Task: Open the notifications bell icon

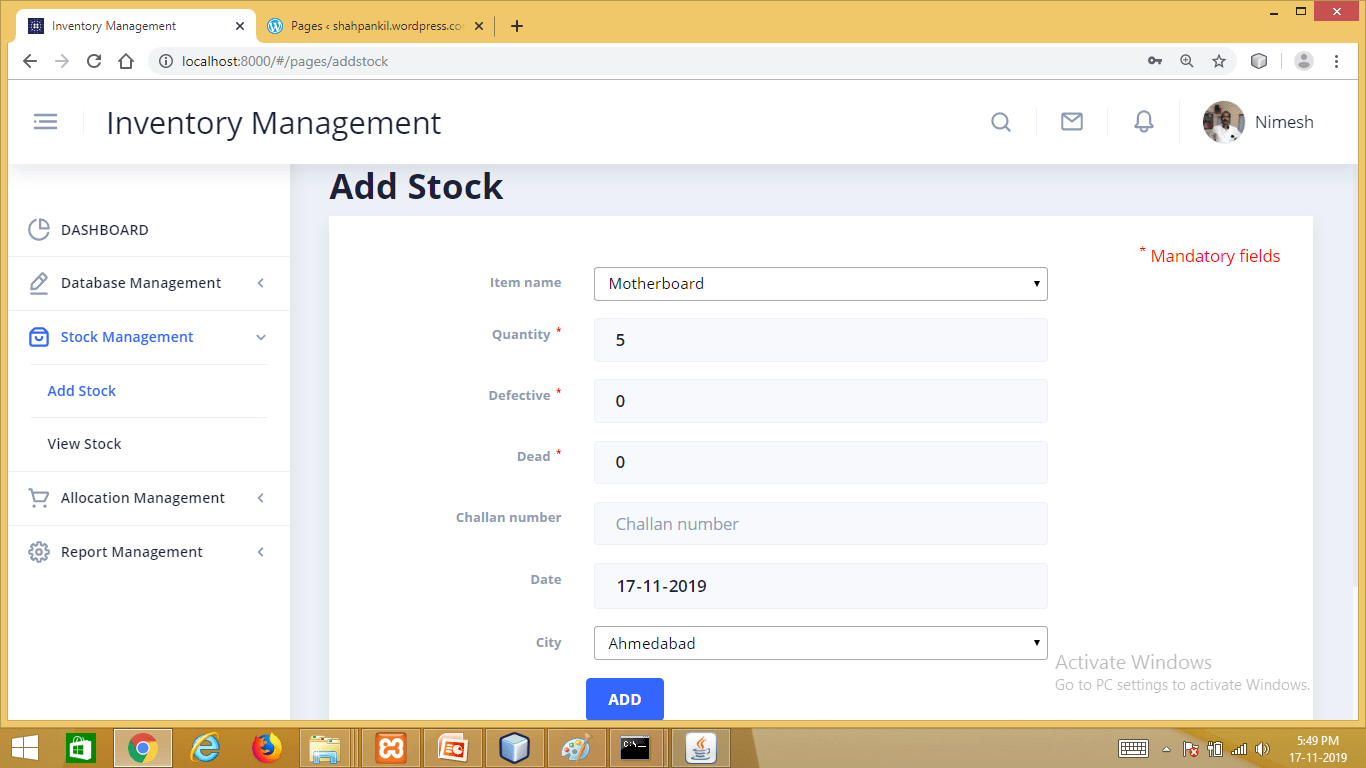Action: (x=1143, y=121)
